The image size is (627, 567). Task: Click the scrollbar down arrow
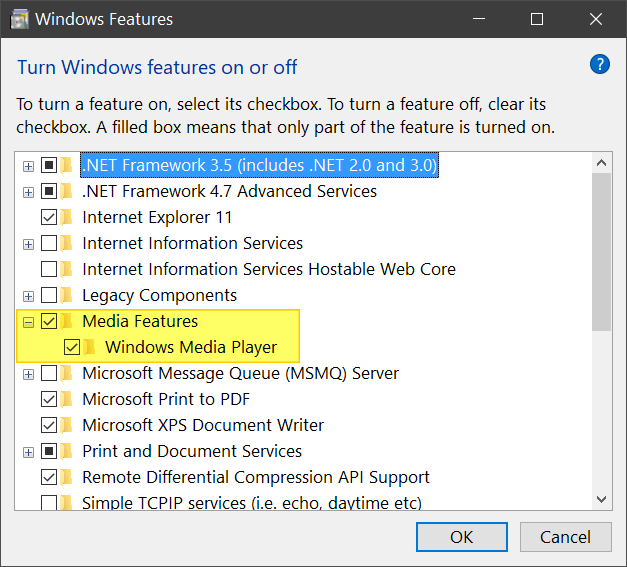pyautogui.click(x=601, y=499)
